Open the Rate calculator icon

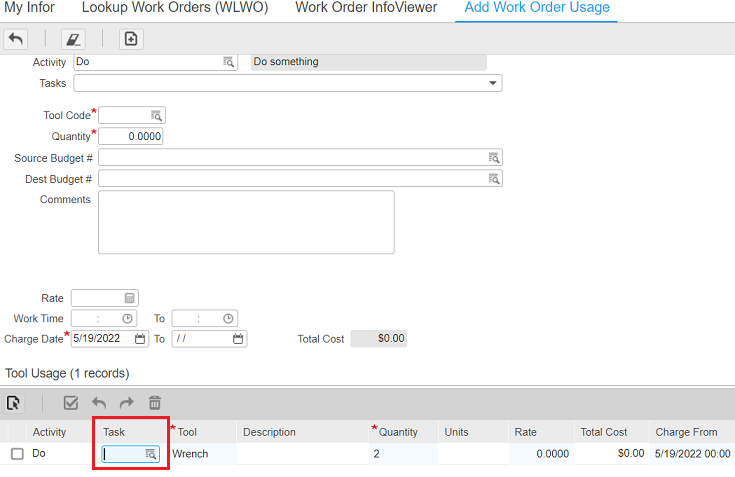[130, 298]
